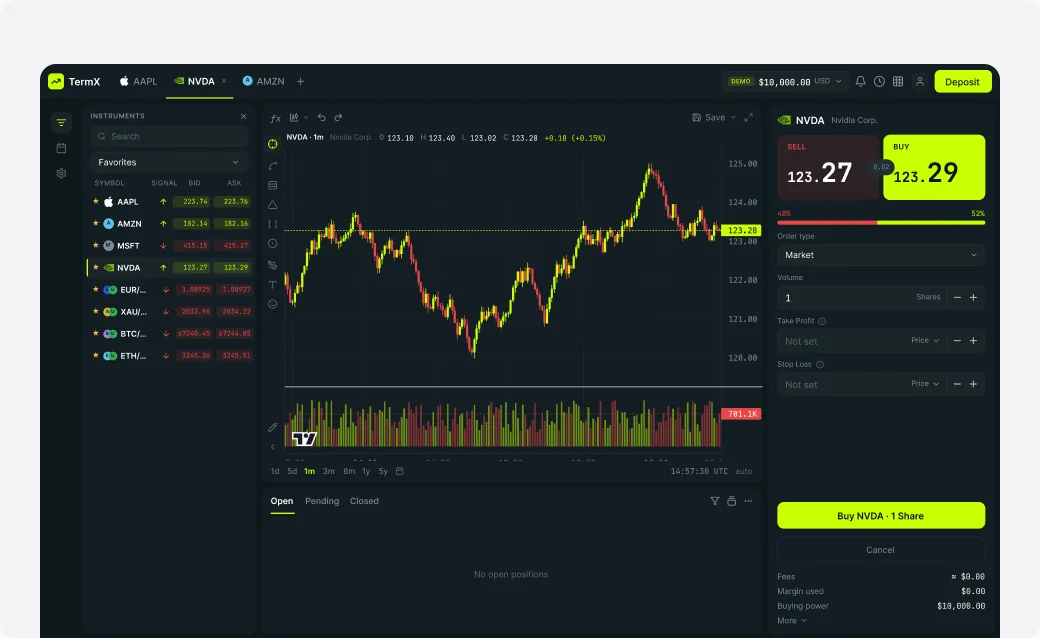This screenshot has width=1040, height=638.
Task: Open the instruments list sidebar icon
Action: point(61,123)
